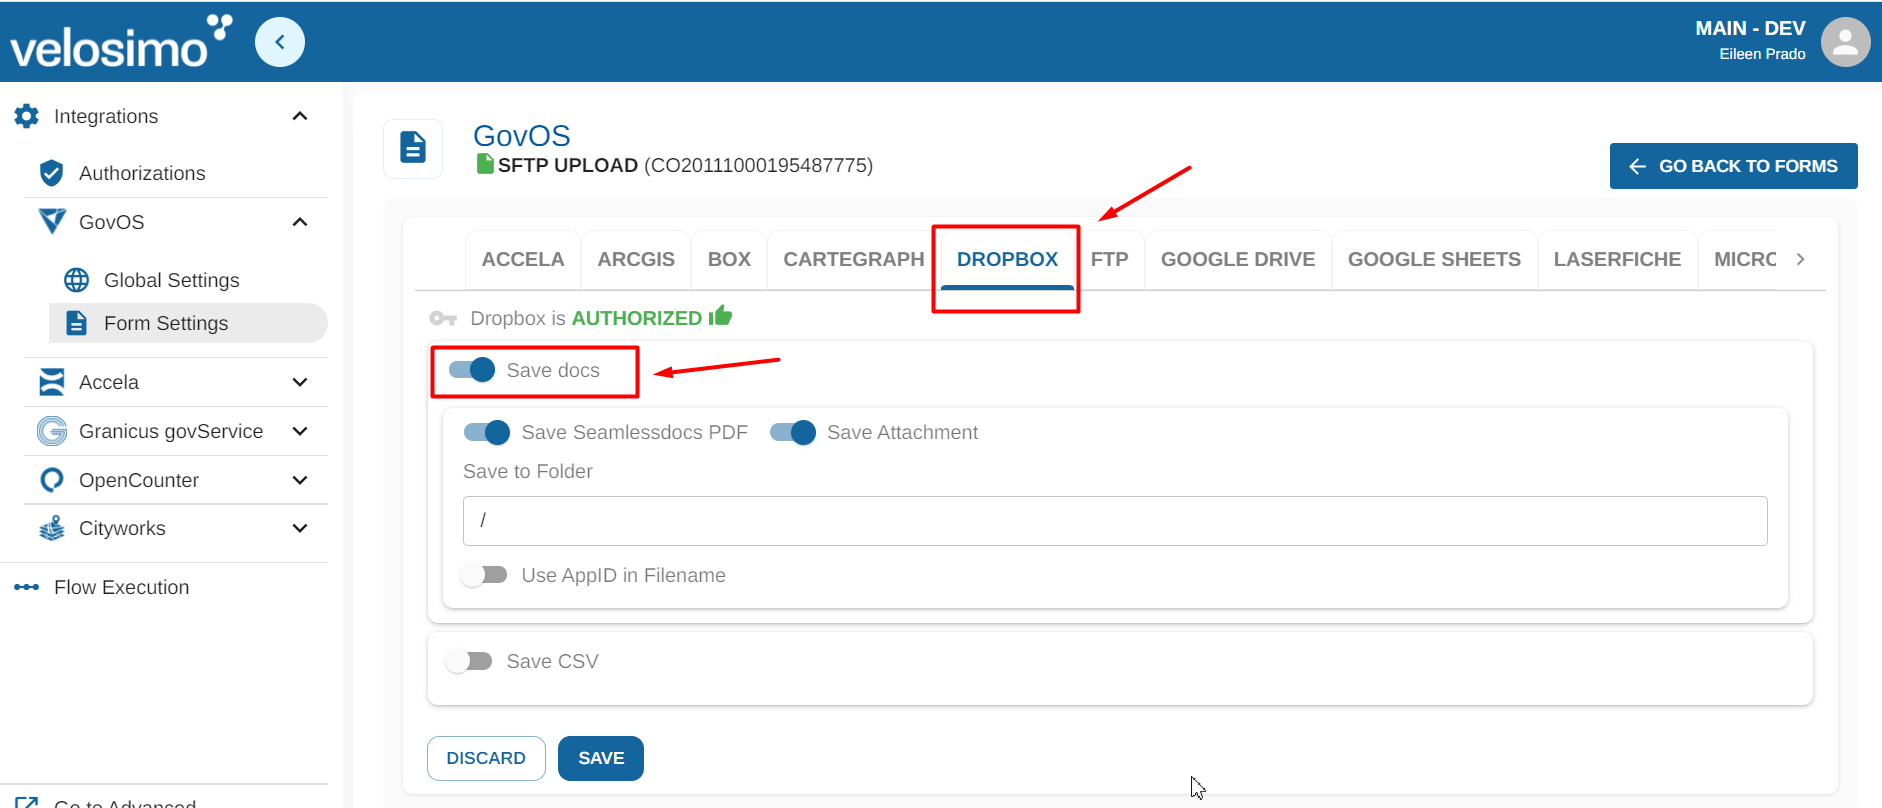
Task: Expand the OpenCounter menu chevron
Action: coord(299,480)
